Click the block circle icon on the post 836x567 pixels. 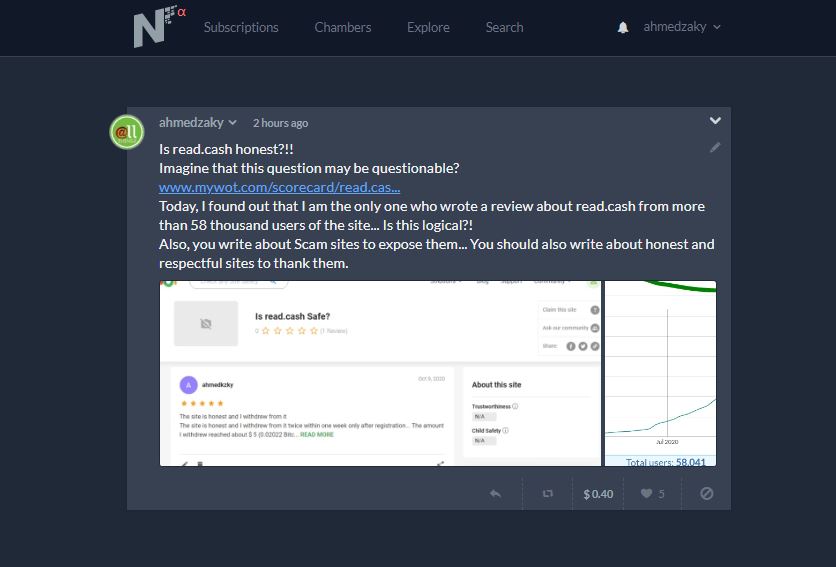706,493
